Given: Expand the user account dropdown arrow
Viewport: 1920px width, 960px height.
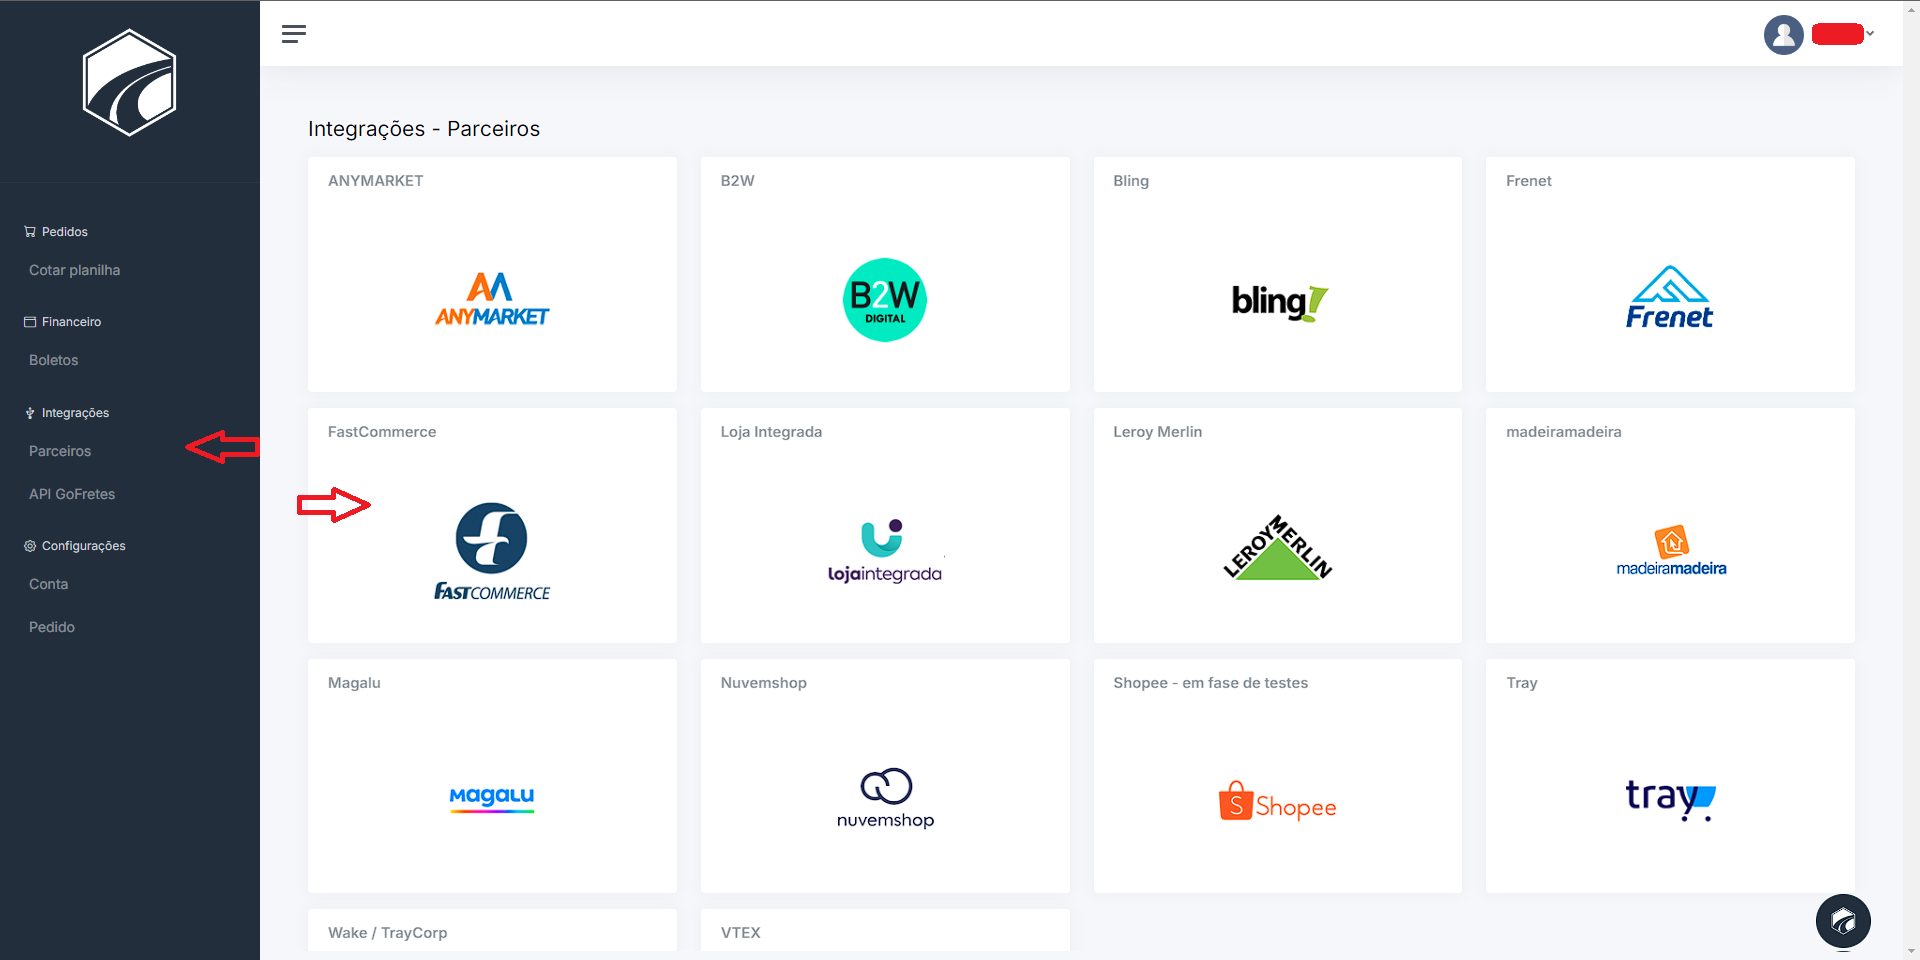Looking at the screenshot, I should 1870,34.
